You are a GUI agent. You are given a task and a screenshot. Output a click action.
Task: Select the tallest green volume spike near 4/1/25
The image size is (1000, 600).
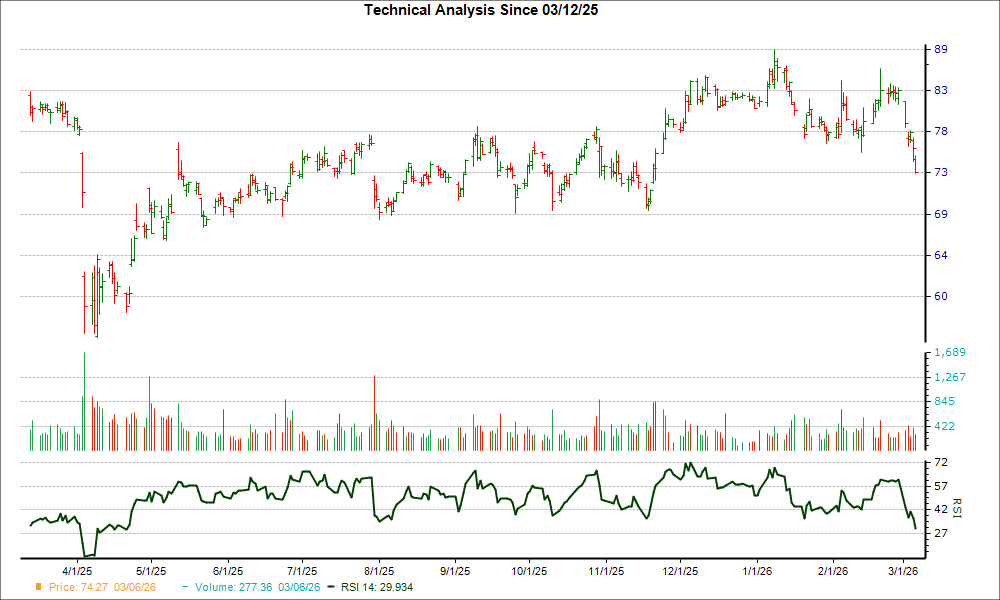pyautogui.click(x=85, y=400)
